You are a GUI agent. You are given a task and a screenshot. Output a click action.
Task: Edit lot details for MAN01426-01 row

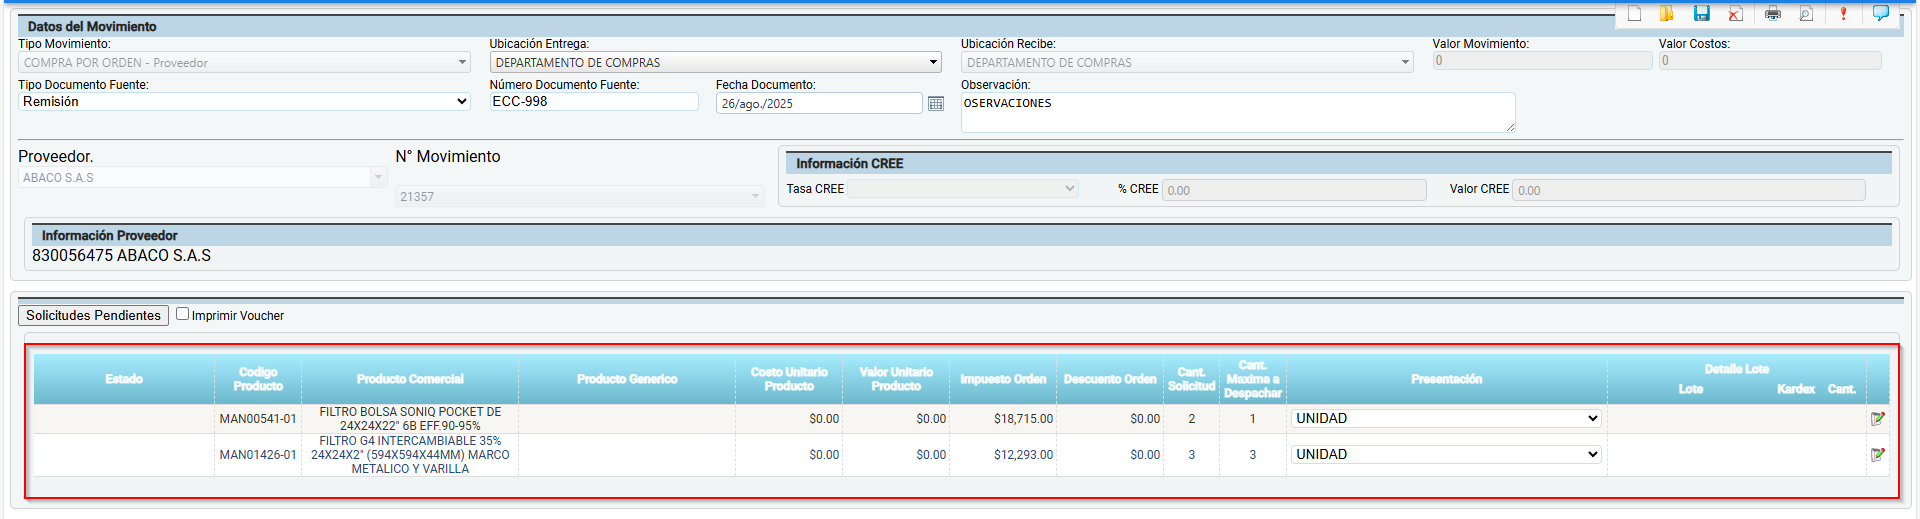click(1877, 455)
